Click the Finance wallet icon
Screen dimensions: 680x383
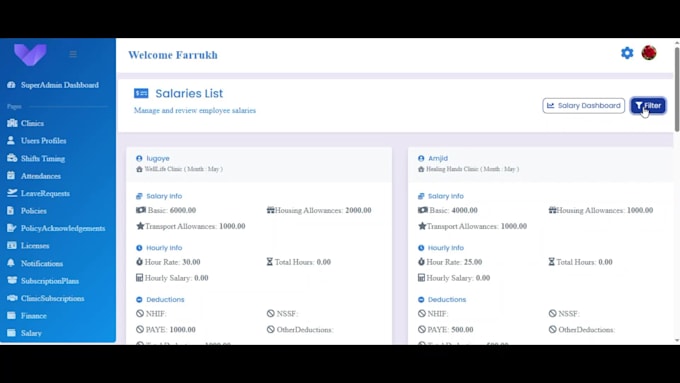[11, 315]
